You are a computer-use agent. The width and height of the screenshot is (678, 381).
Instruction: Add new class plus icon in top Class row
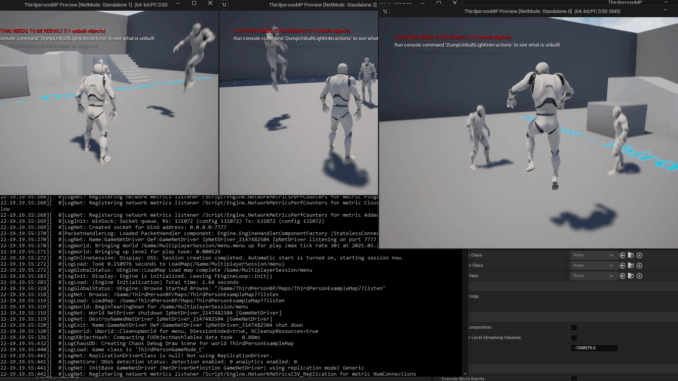coord(640,255)
